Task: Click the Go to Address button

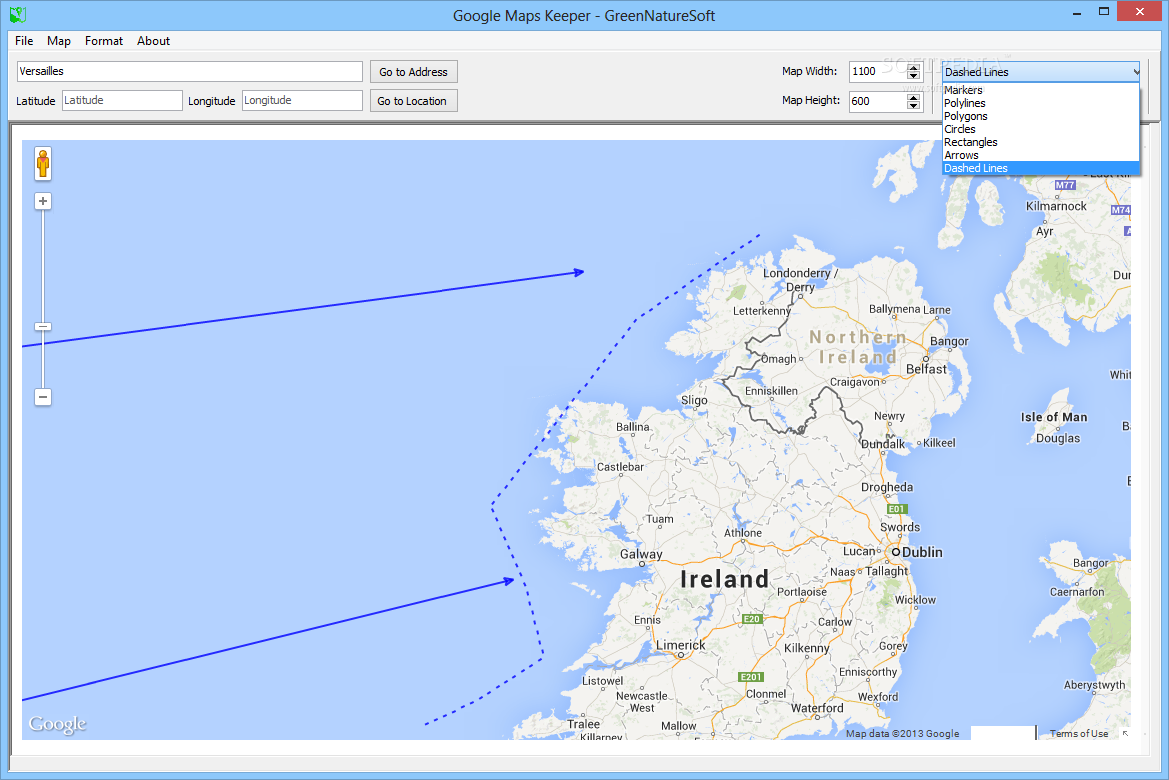Action: pyautogui.click(x=414, y=72)
